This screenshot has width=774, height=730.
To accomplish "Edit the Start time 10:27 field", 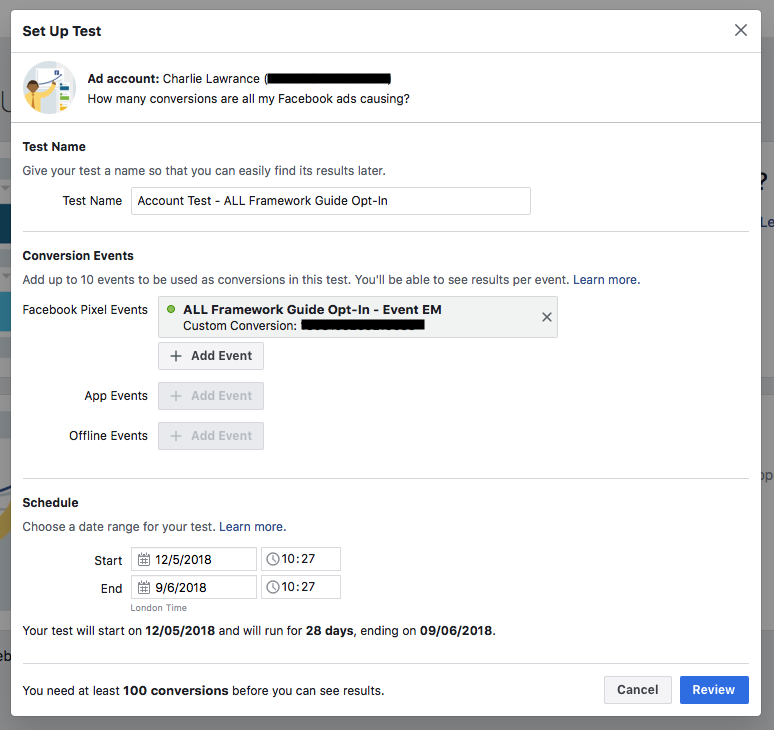I will click(x=301, y=559).
